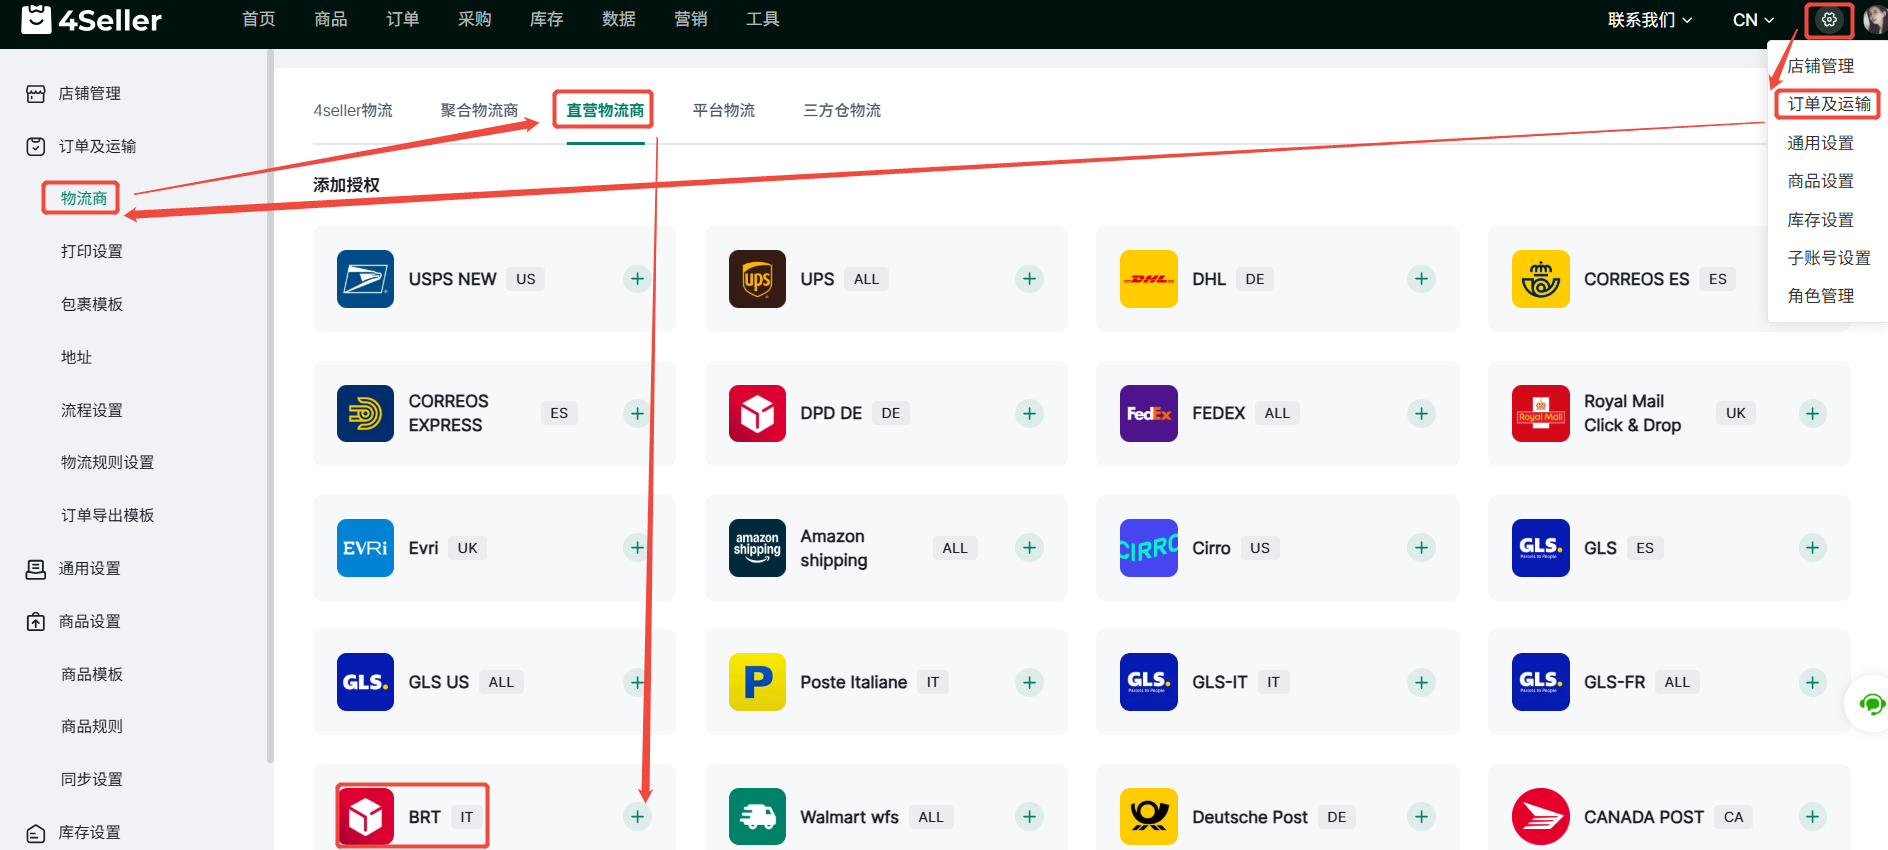Open the CN language dropdown
Viewport: 1888px width, 850px height.
click(1753, 20)
